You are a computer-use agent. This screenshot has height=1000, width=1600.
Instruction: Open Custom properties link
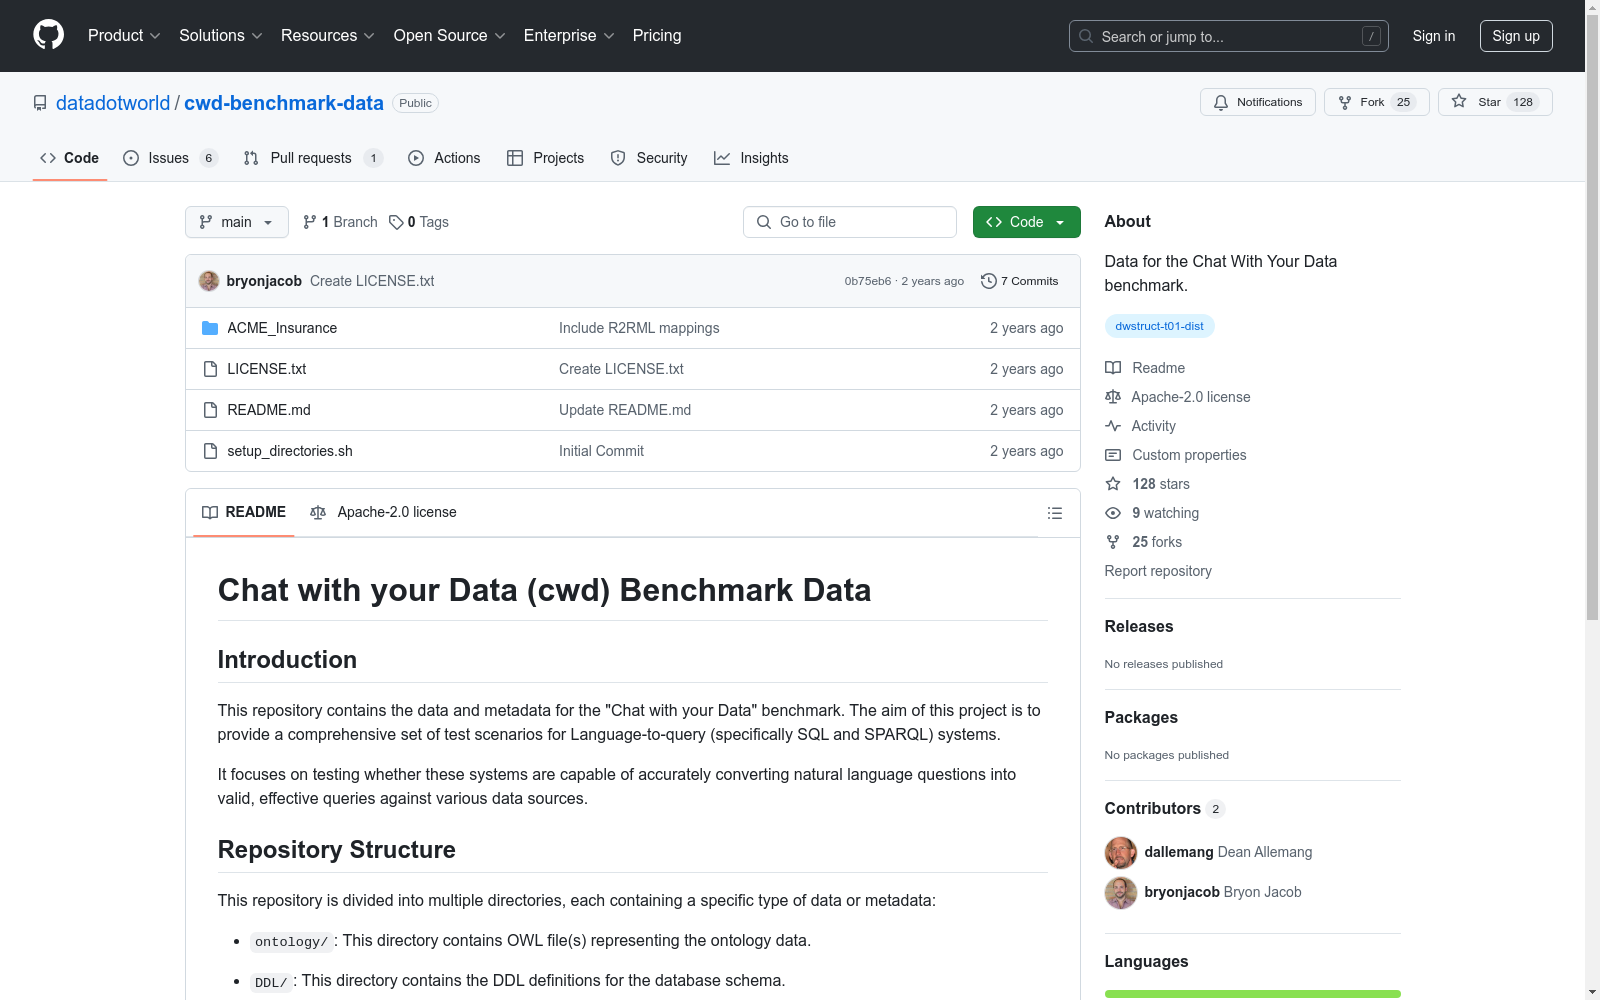point(1176,455)
